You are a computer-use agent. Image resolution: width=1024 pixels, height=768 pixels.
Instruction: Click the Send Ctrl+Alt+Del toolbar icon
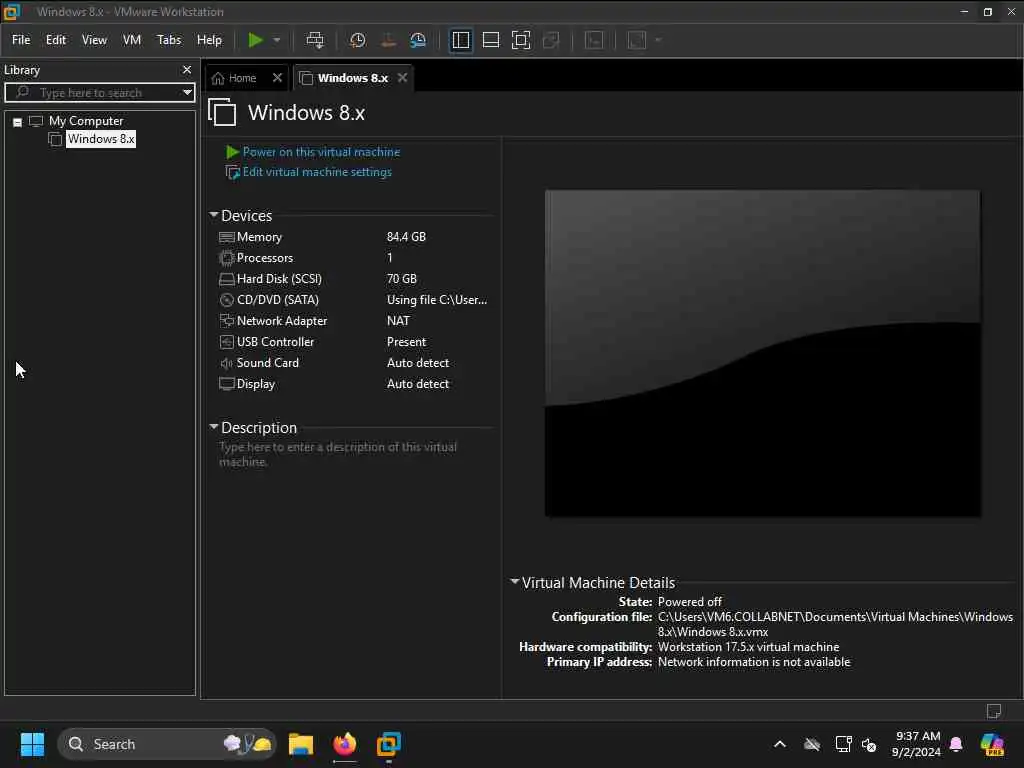click(315, 40)
